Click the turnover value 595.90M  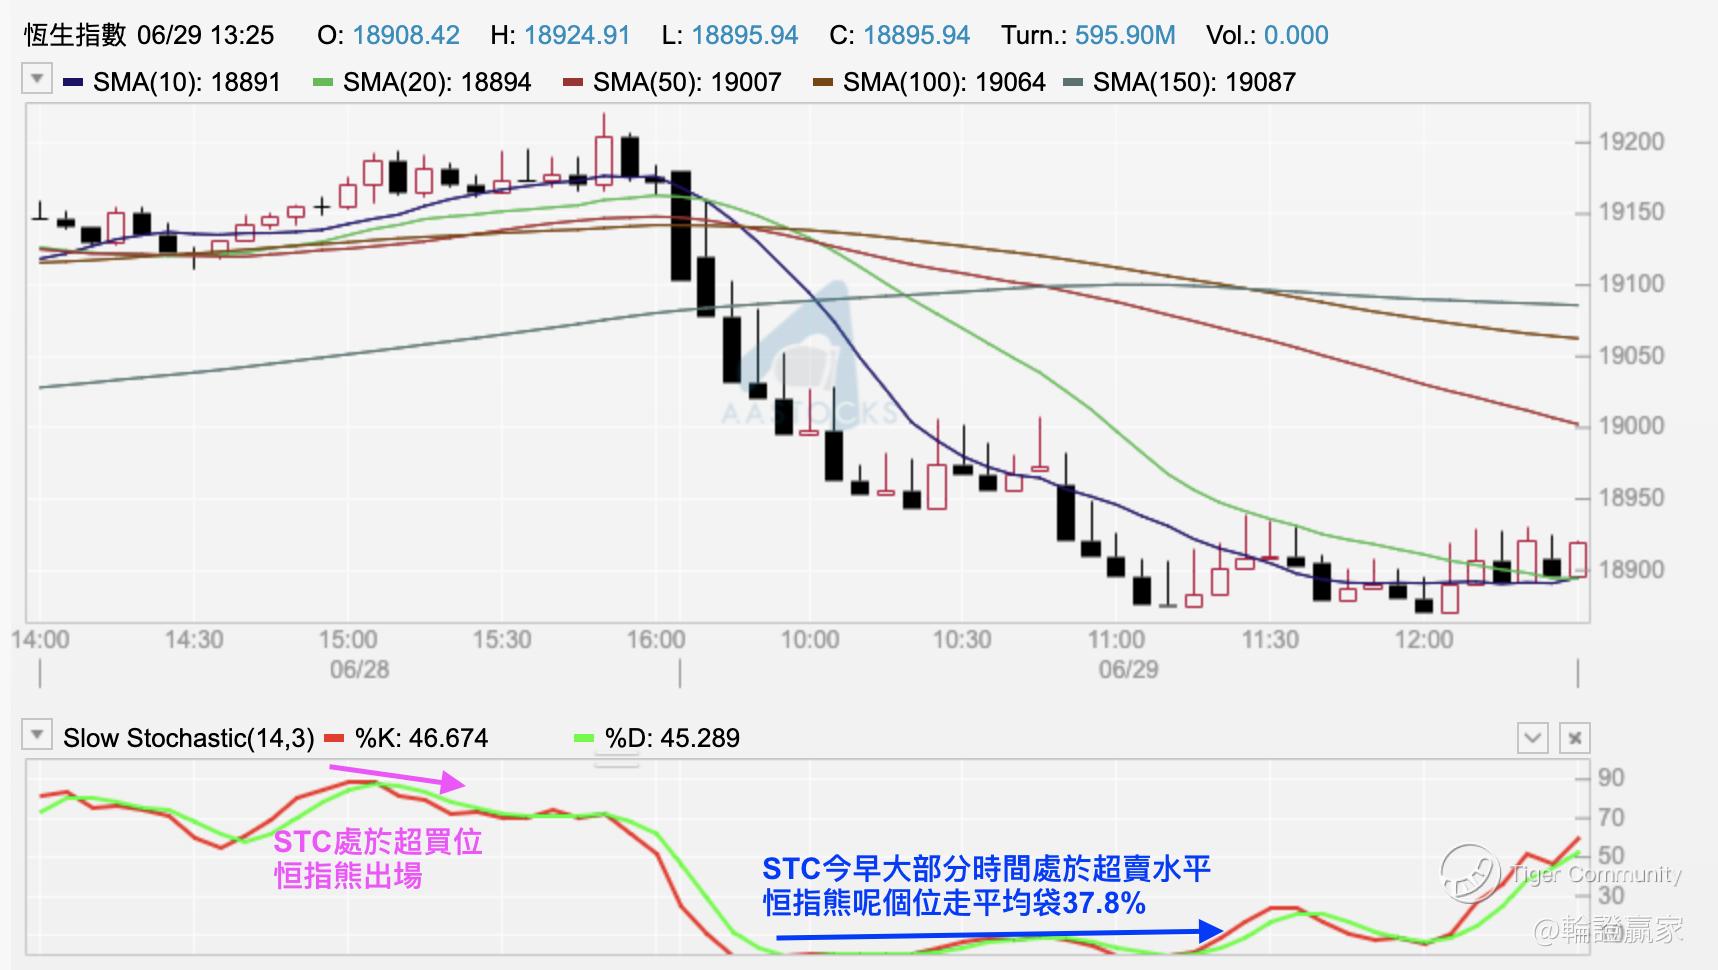click(x=1125, y=35)
